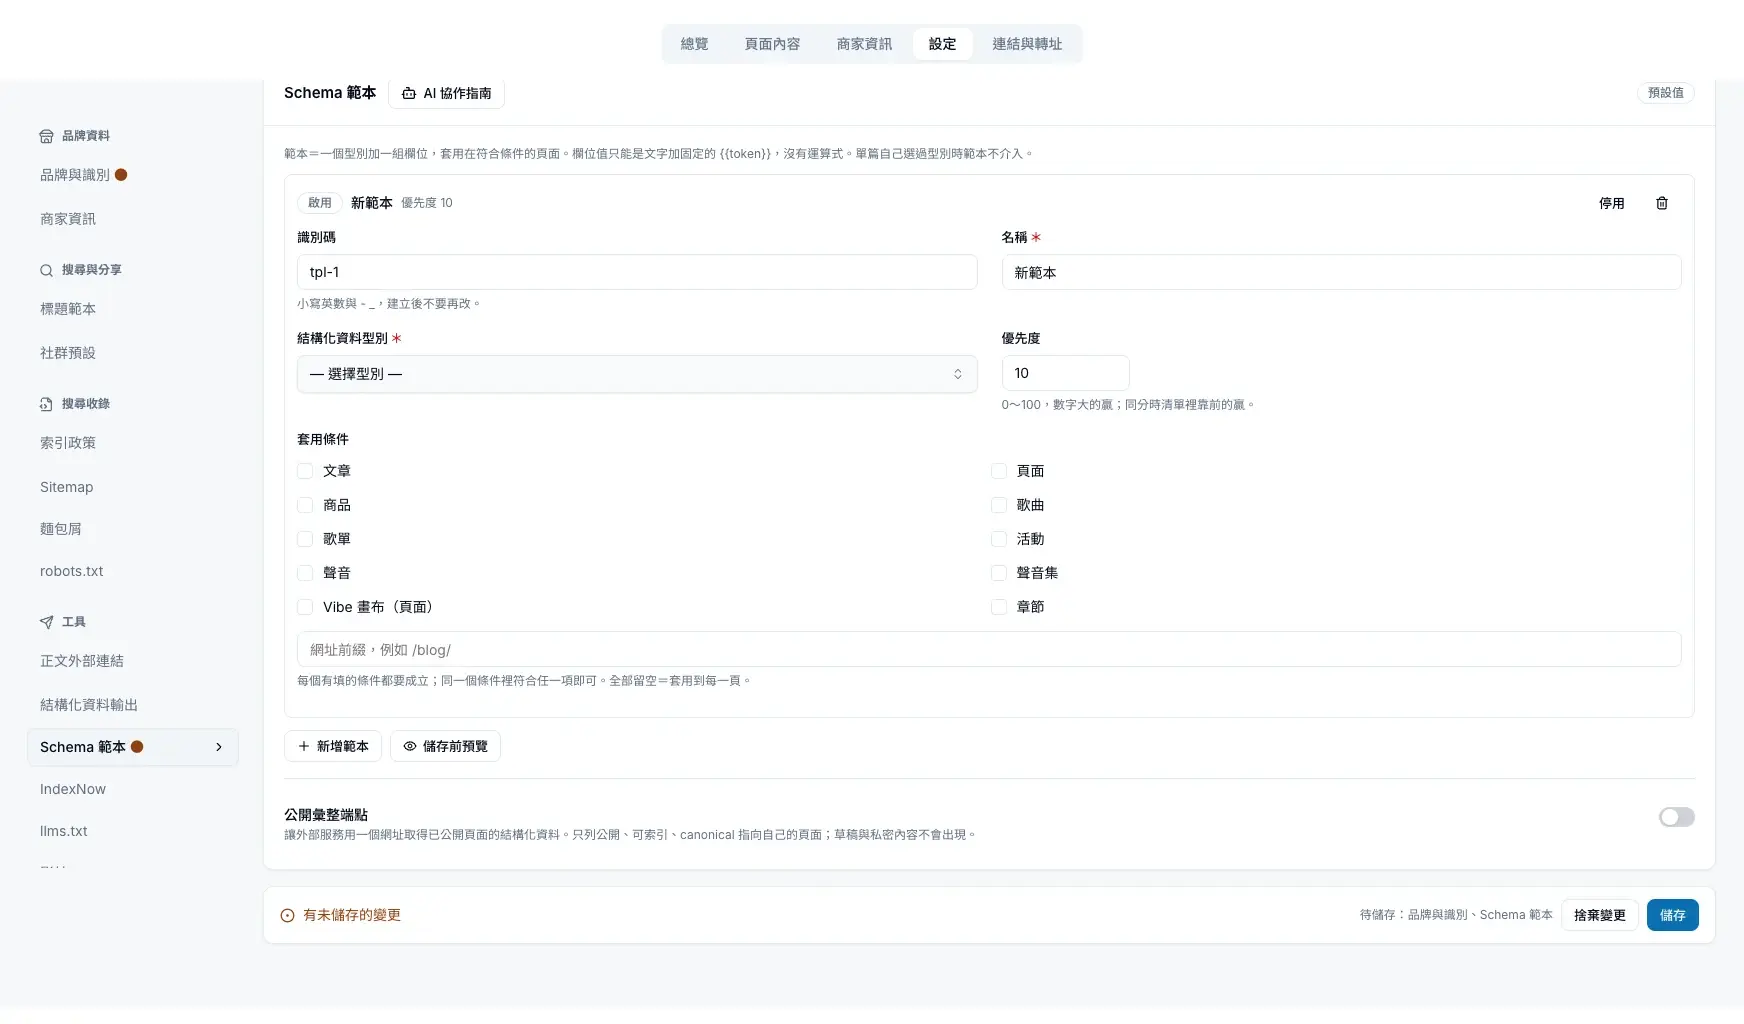Open the 商家資訊 tab
Image resolution: width=1744 pixels, height=1024 pixels.
point(864,44)
